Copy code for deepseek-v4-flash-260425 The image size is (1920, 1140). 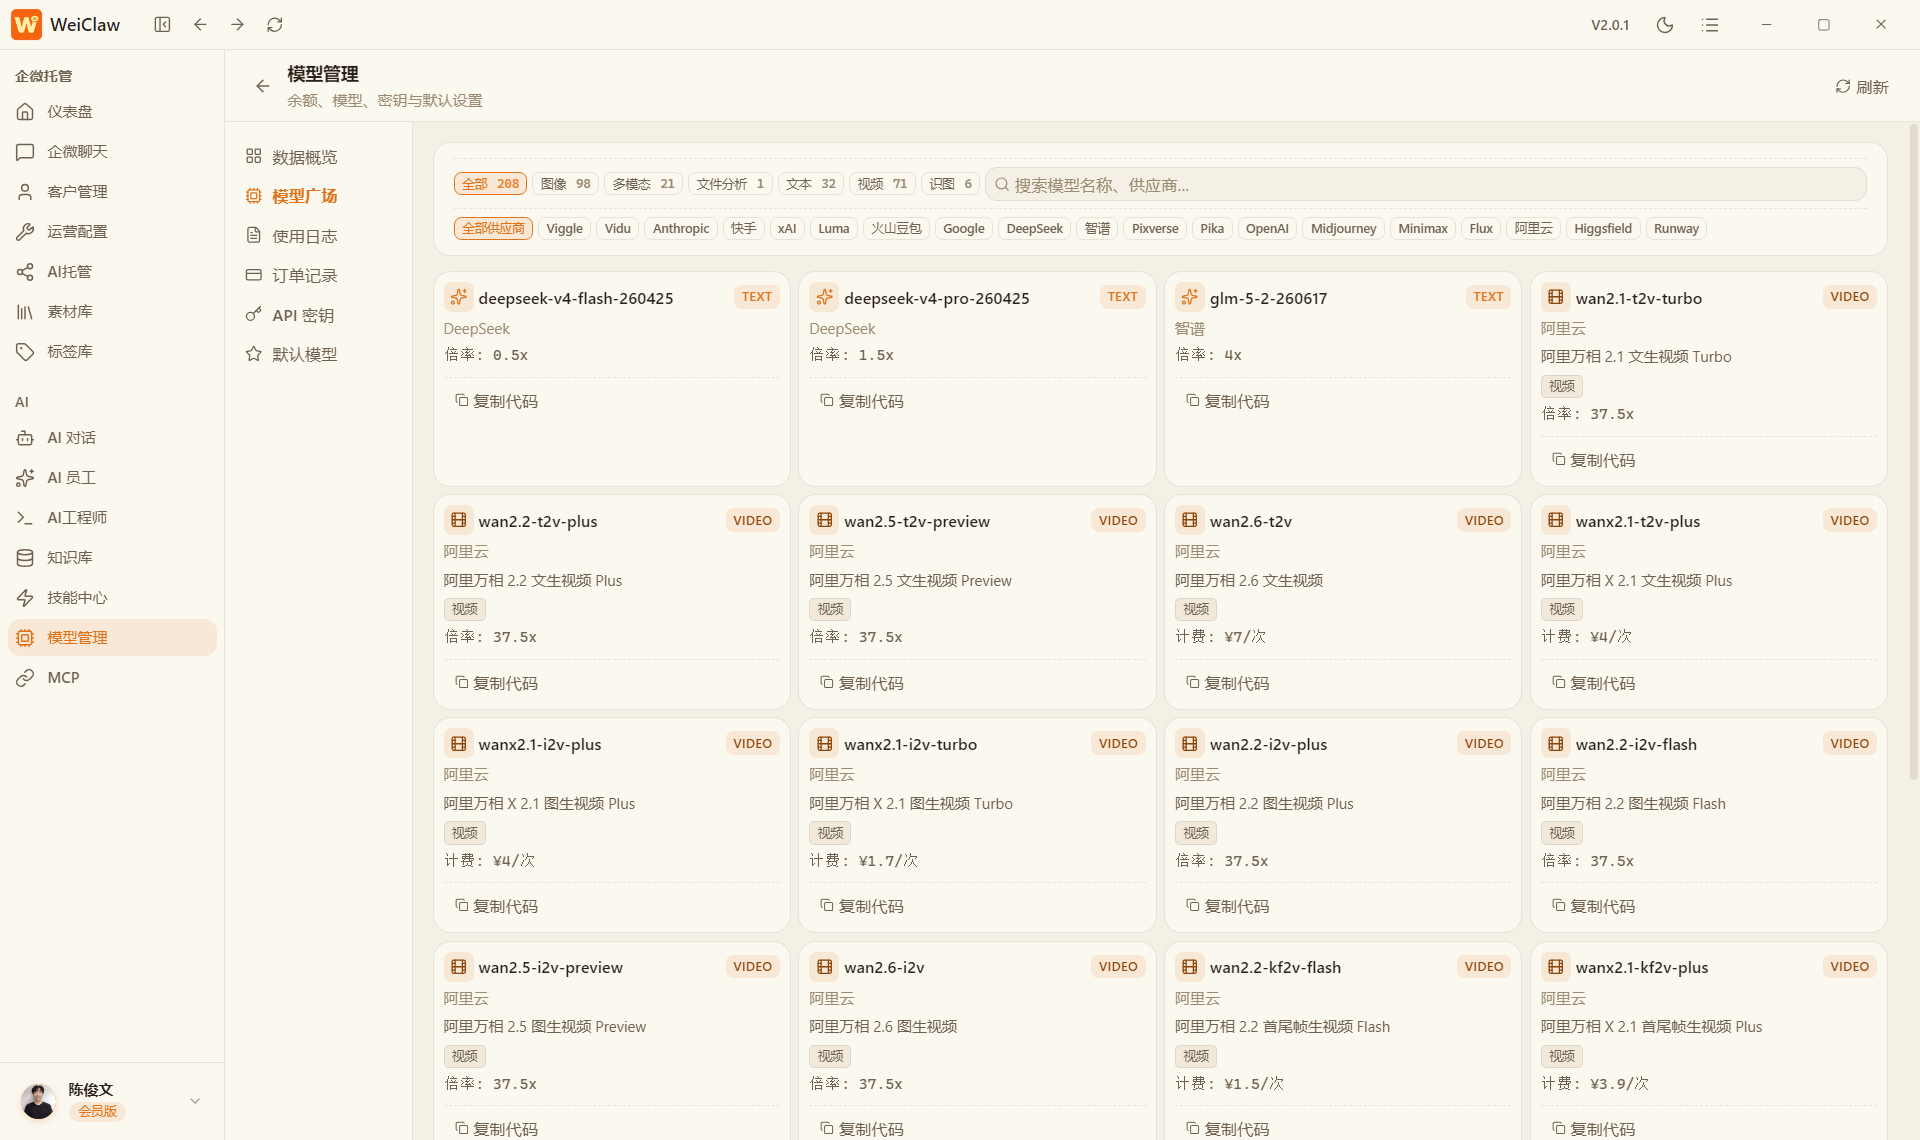click(x=496, y=401)
